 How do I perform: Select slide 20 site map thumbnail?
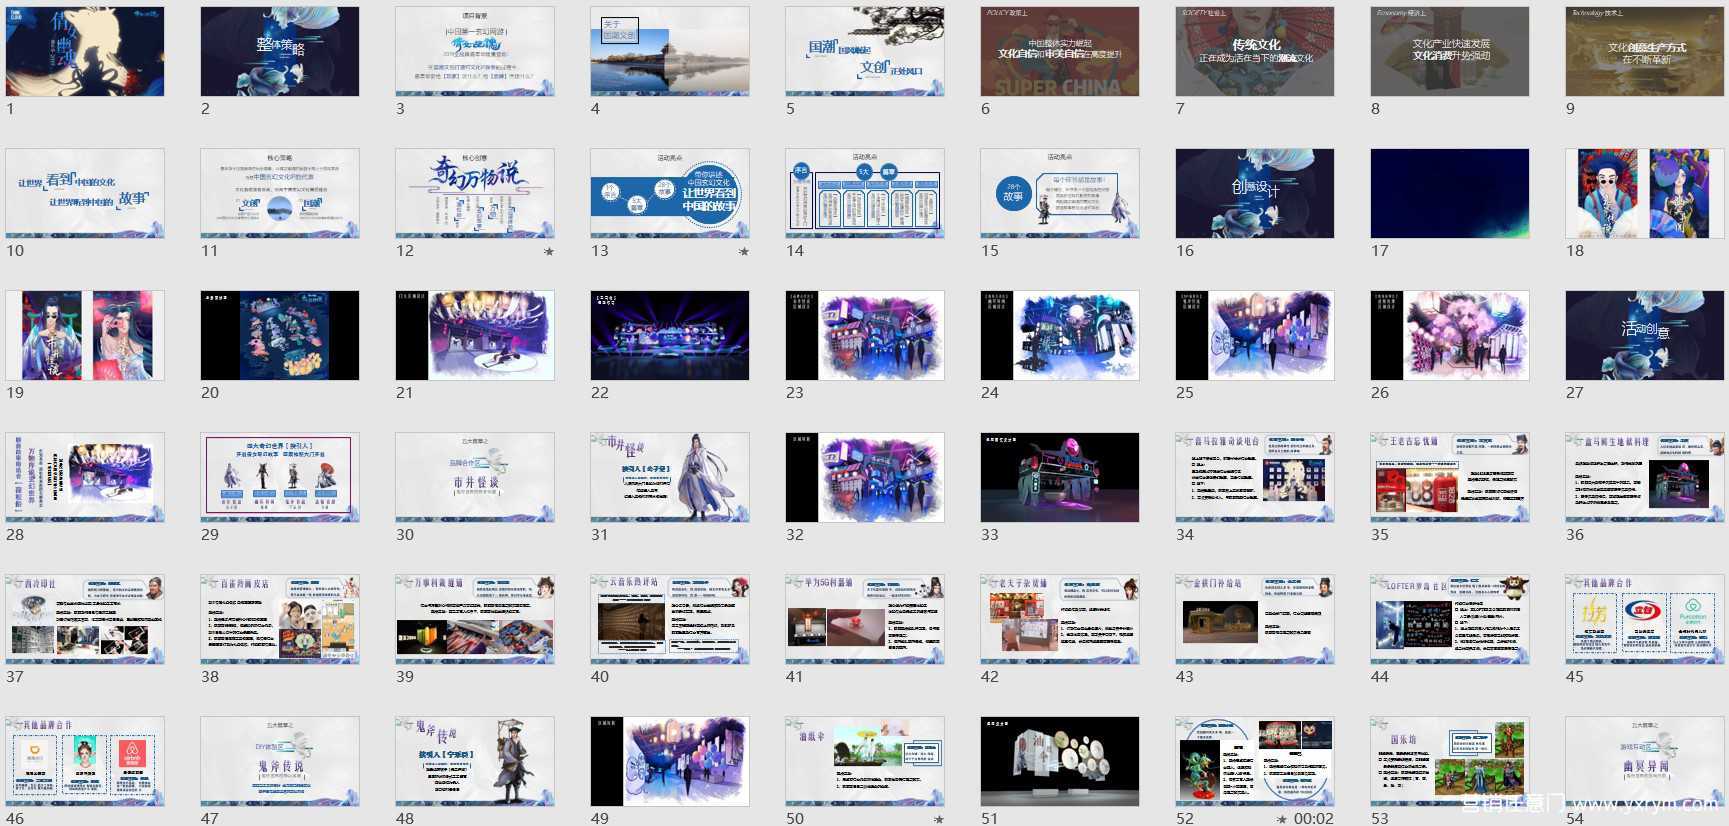(x=280, y=335)
